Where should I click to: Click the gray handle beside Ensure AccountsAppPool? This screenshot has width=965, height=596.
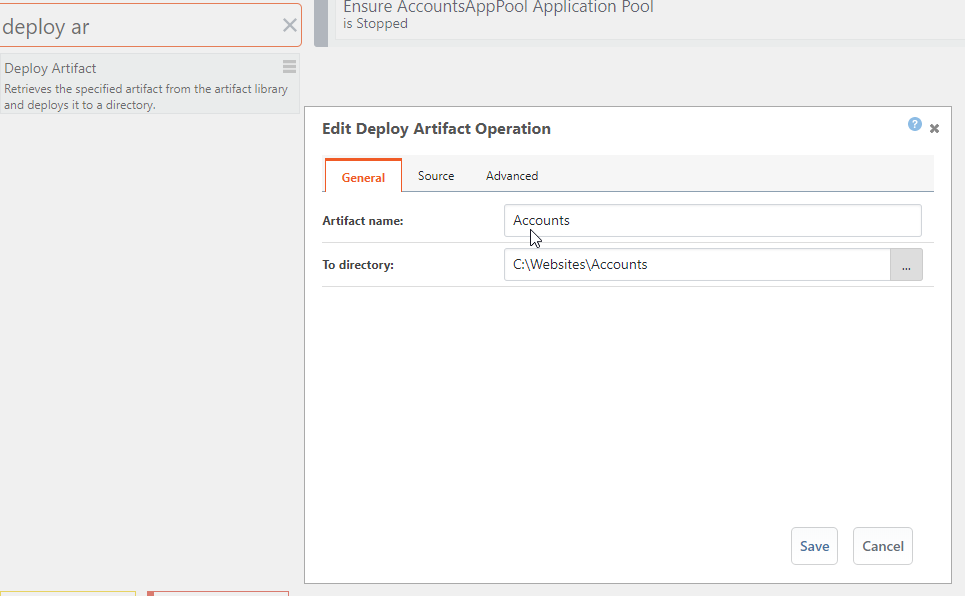point(321,22)
